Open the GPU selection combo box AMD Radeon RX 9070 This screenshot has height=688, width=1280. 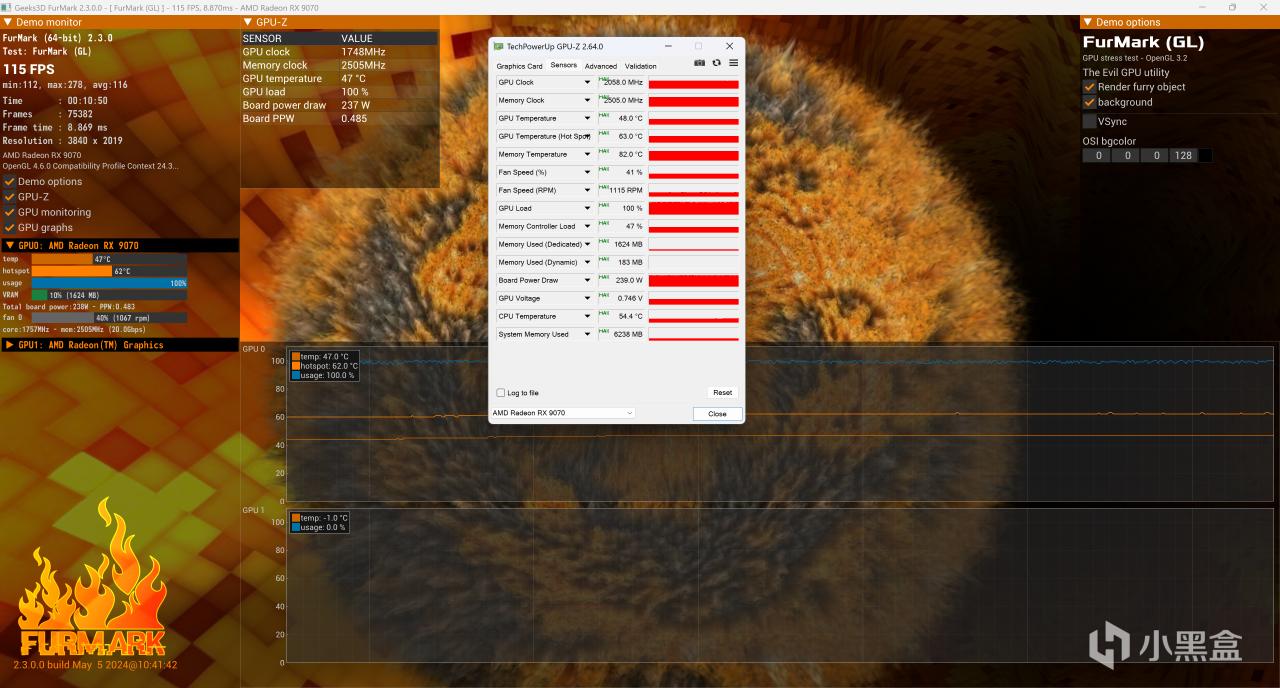click(x=563, y=413)
